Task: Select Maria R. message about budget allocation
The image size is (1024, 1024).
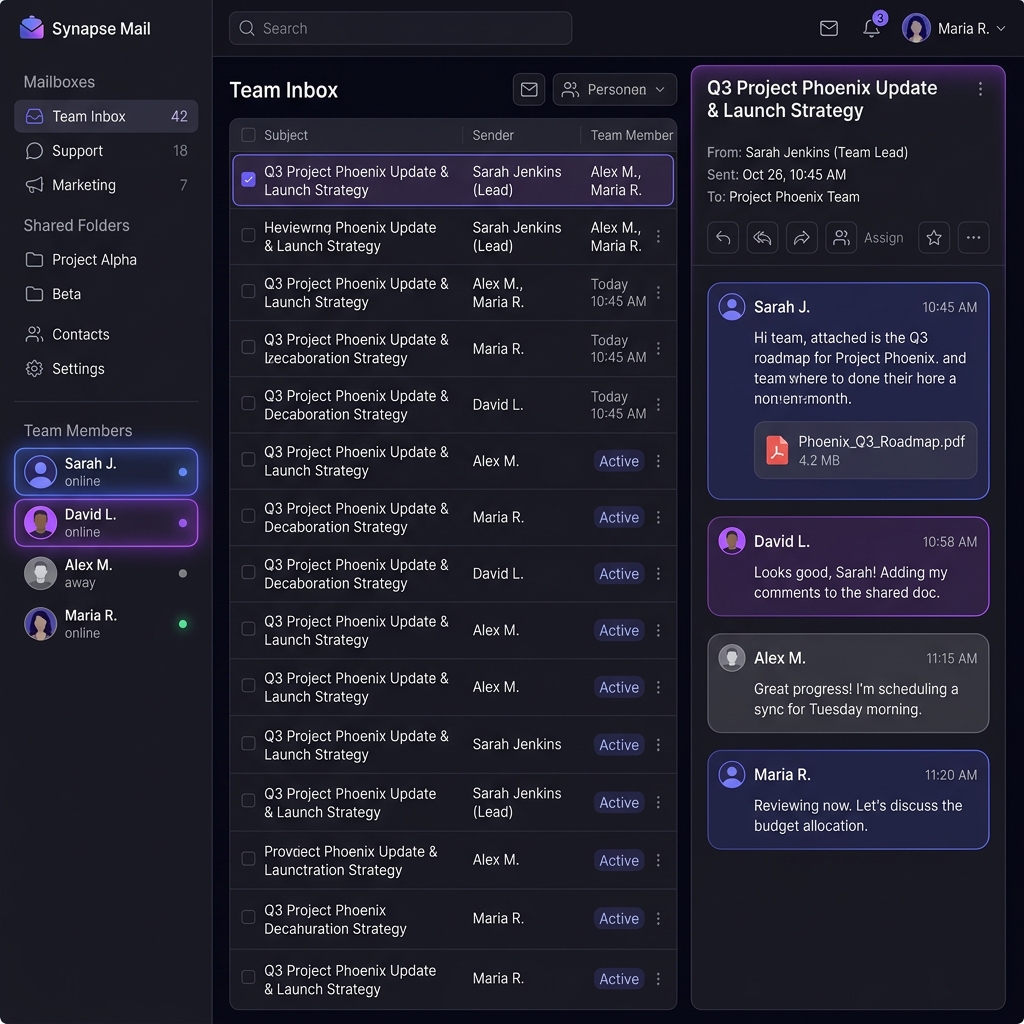Action: pyautogui.click(x=848, y=800)
